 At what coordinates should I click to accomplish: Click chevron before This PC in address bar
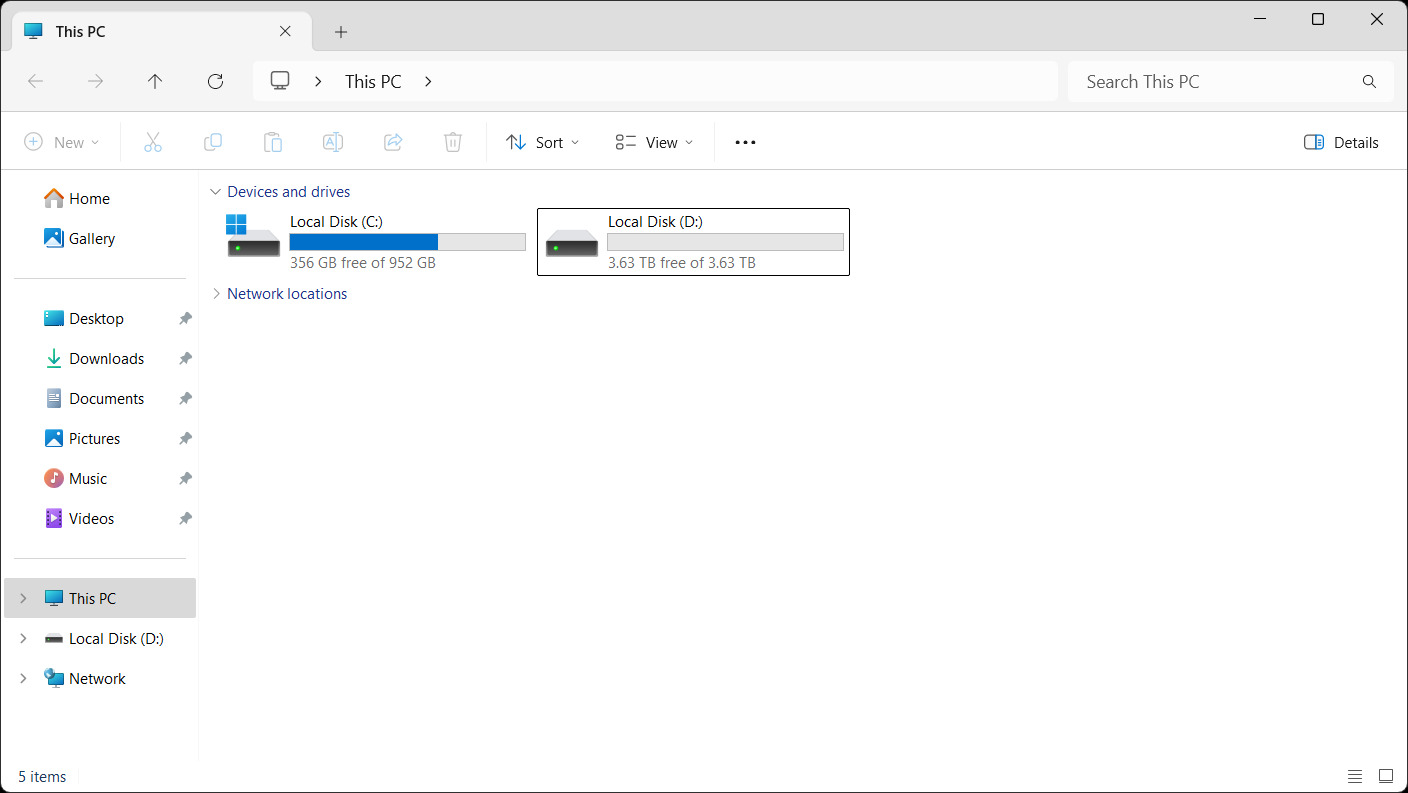click(x=318, y=82)
